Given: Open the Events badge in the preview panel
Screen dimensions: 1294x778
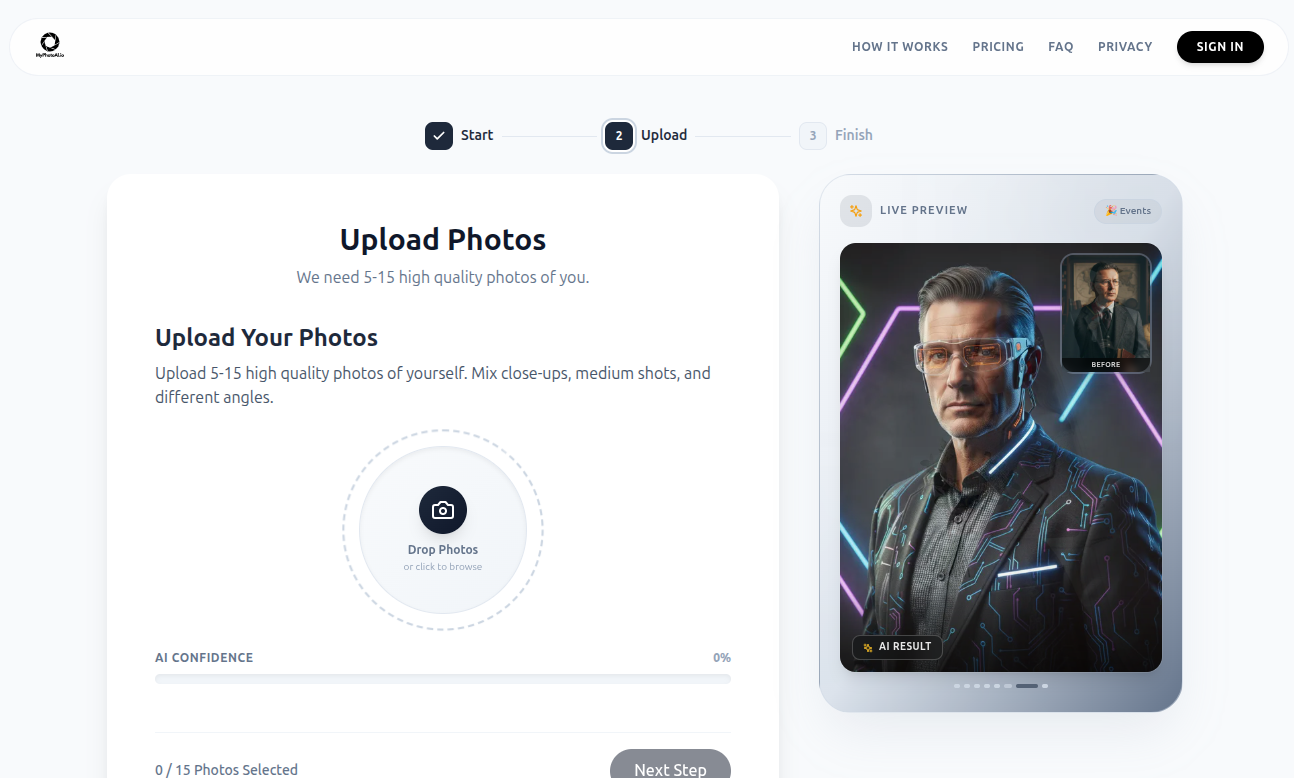Looking at the screenshot, I should click(1127, 210).
